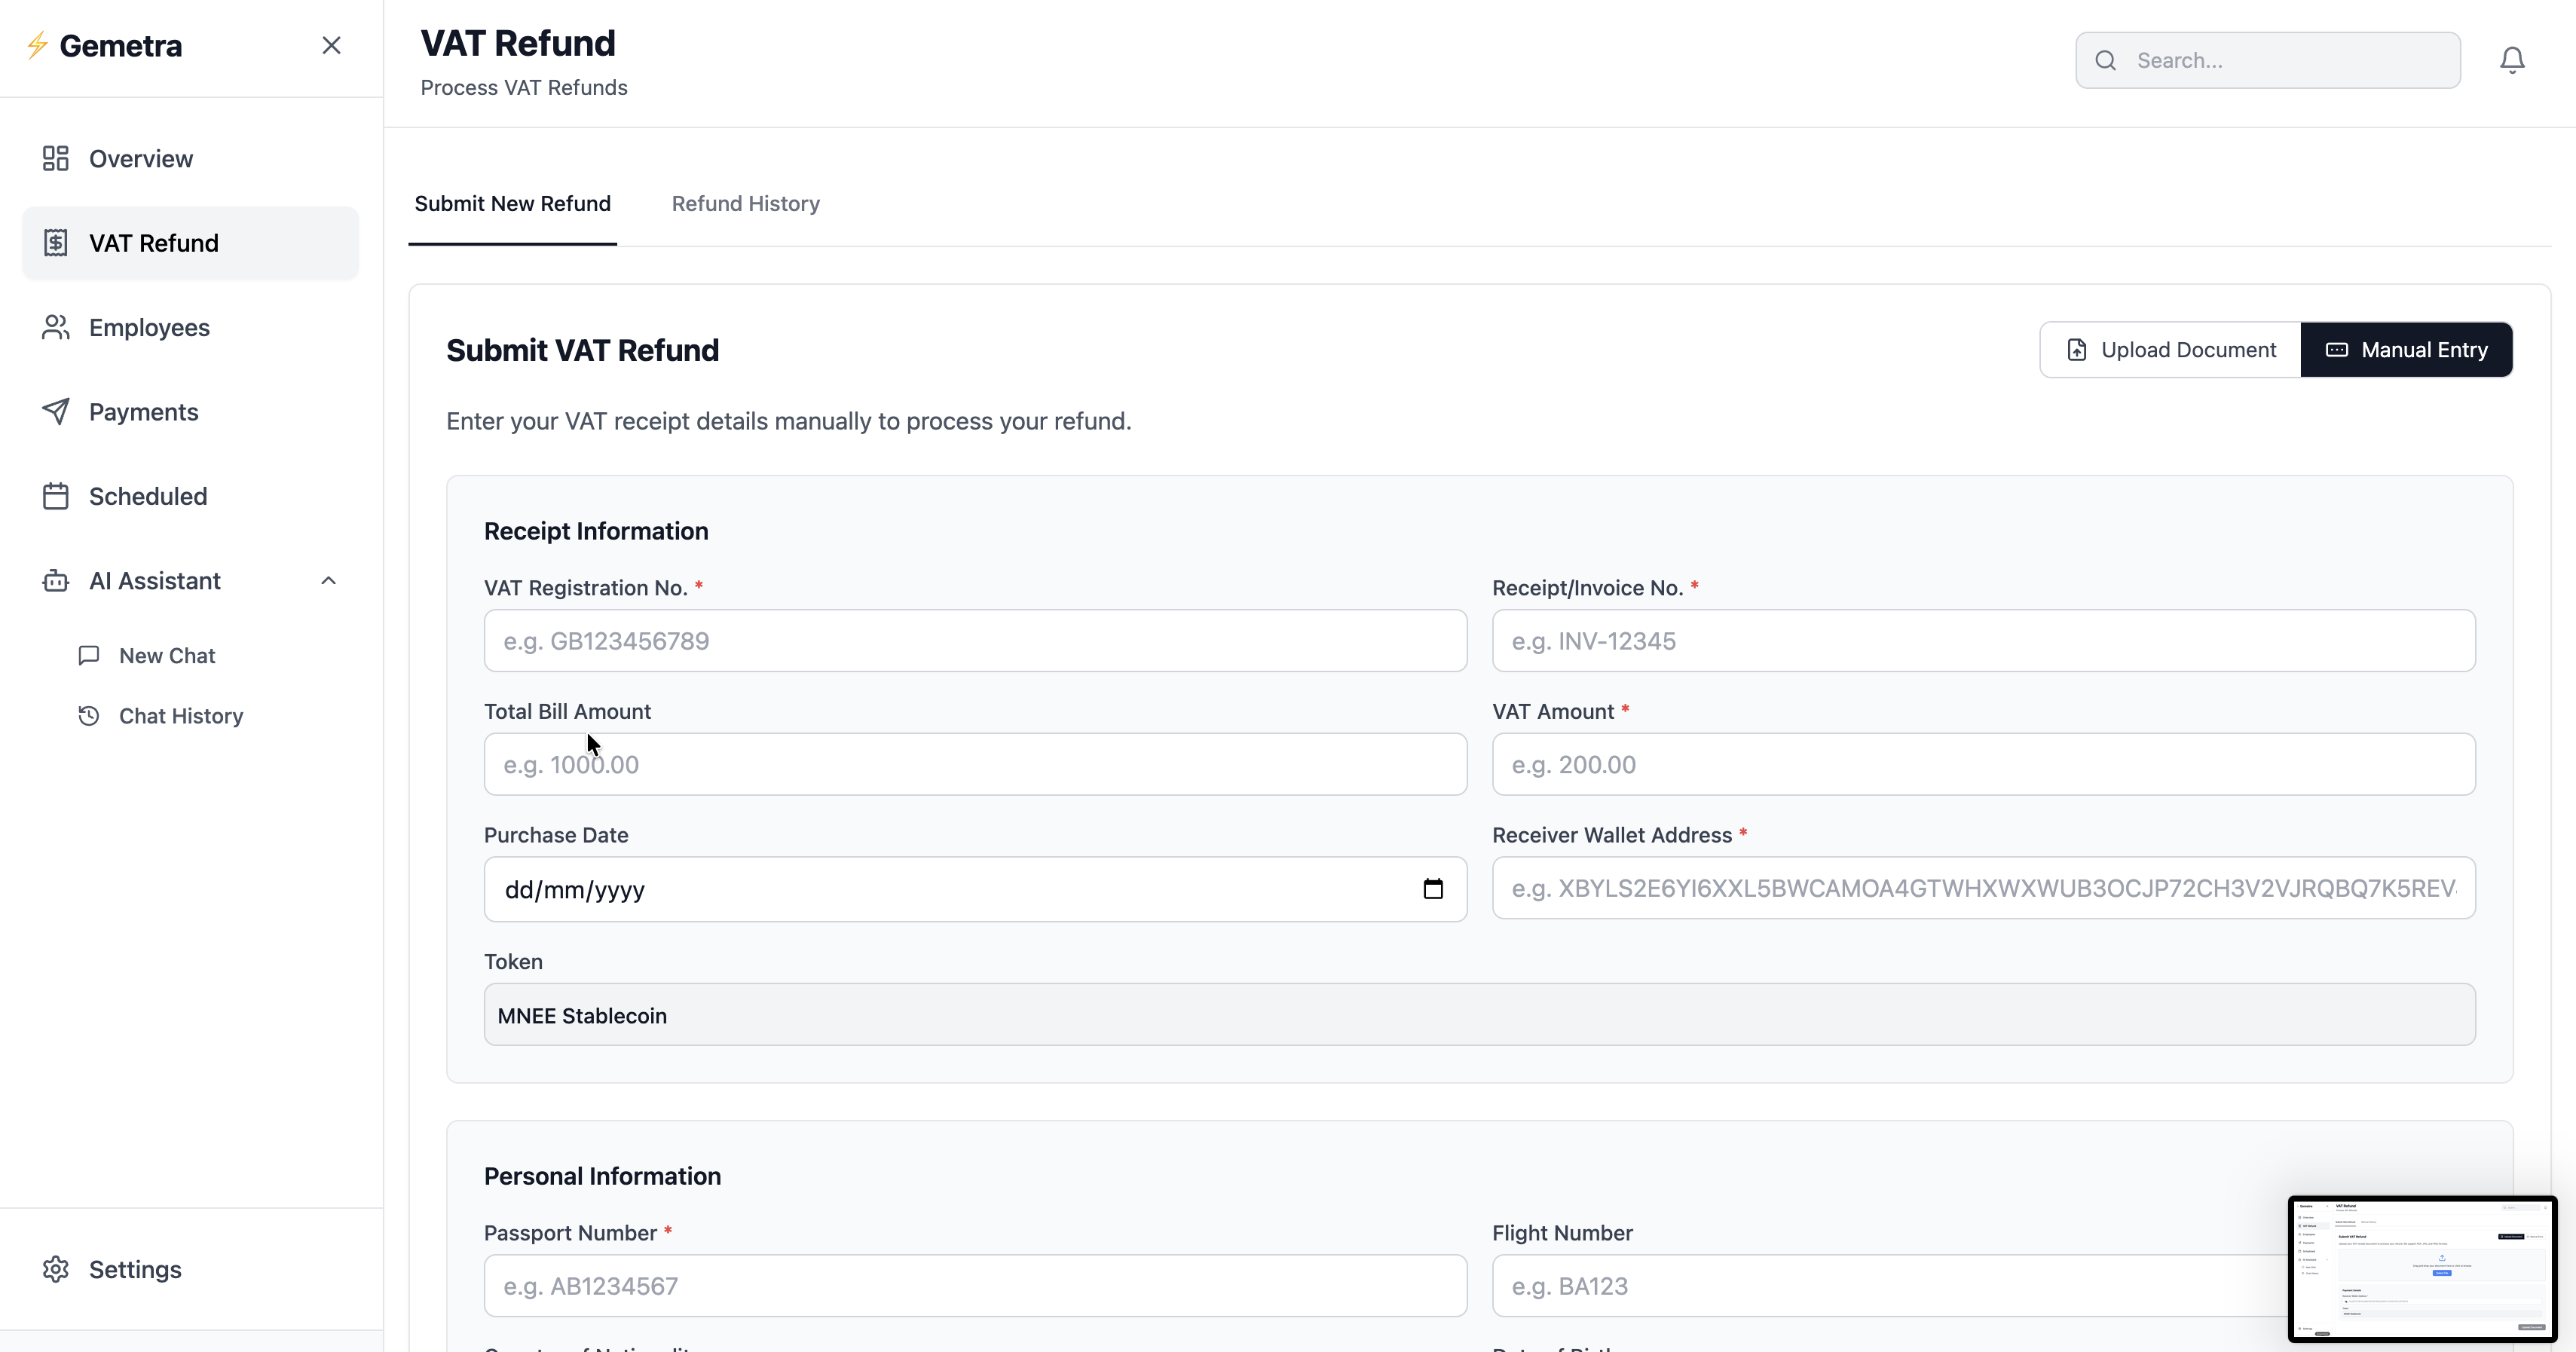Click the Overview dashboard icon in sidebar
Viewport: 2576px width, 1352px height.
pyautogui.click(x=56, y=158)
